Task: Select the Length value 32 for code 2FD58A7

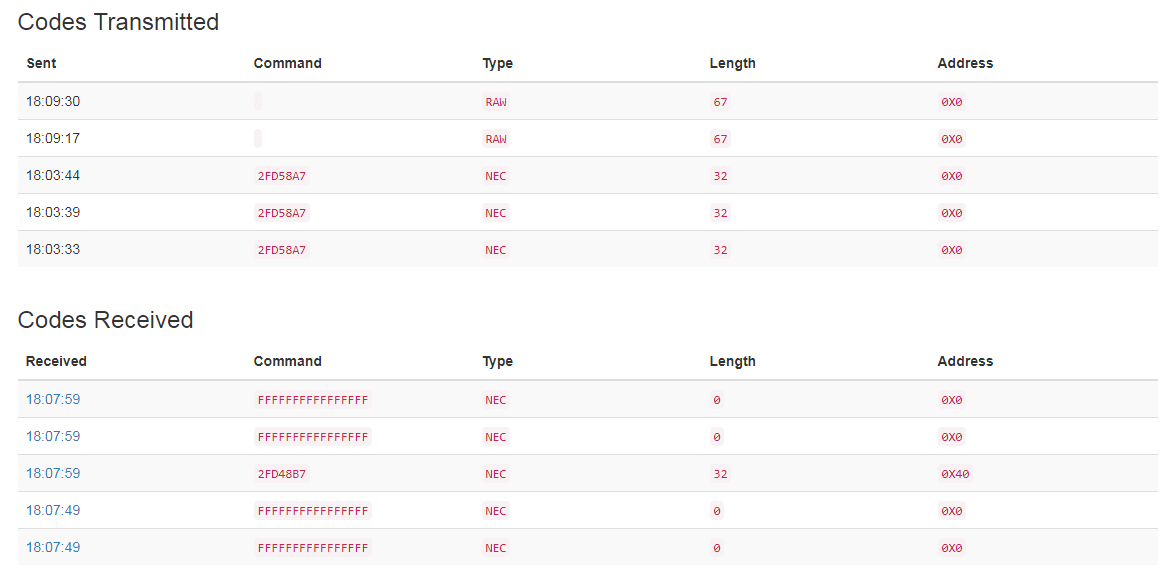Action: coord(720,175)
